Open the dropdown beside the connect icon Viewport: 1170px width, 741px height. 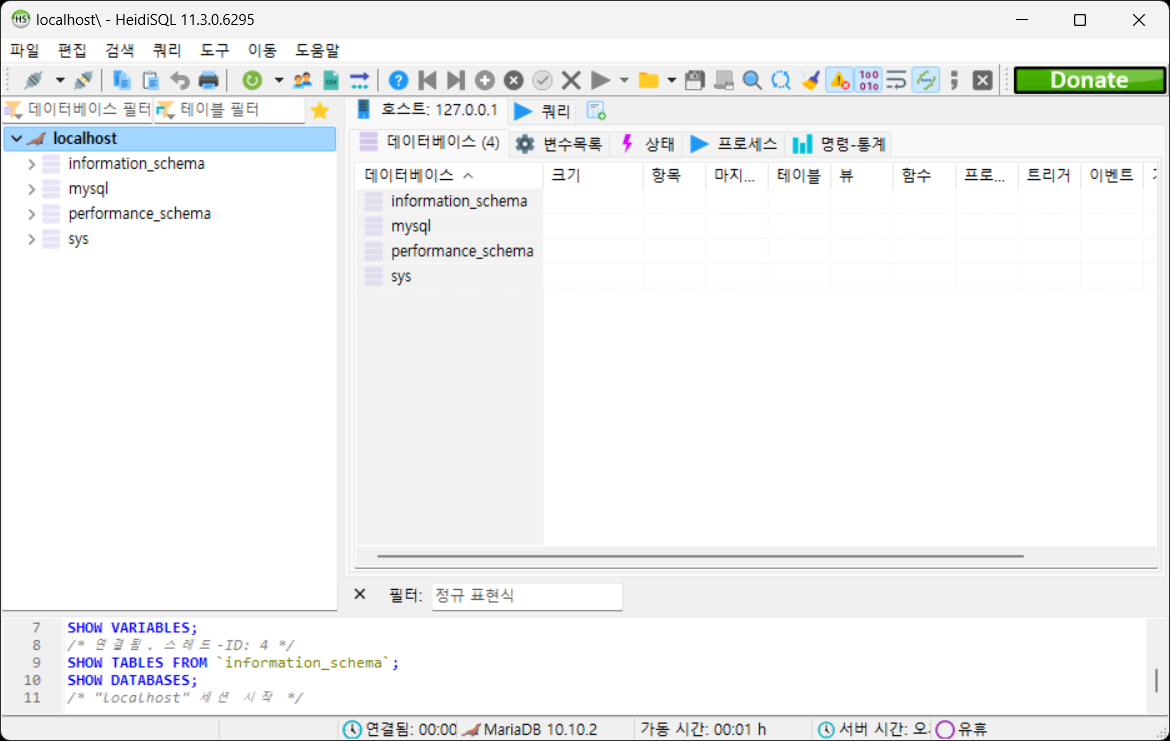(60, 80)
